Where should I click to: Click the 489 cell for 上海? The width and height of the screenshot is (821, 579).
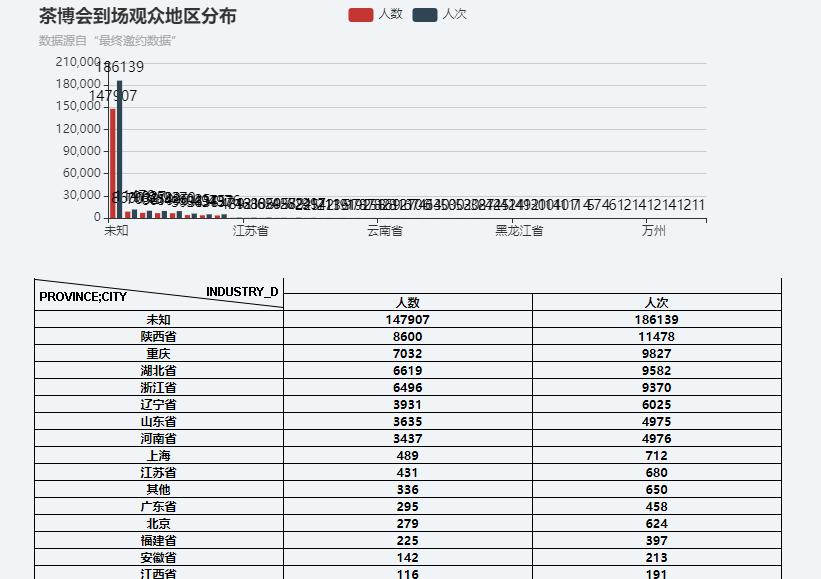tap(407, 455)
